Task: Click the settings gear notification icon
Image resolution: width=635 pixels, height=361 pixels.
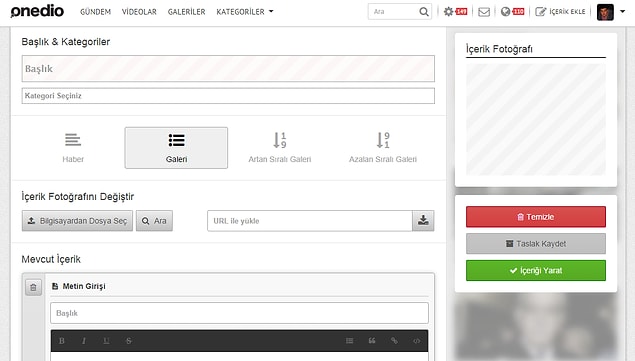Action: (448, 12)
